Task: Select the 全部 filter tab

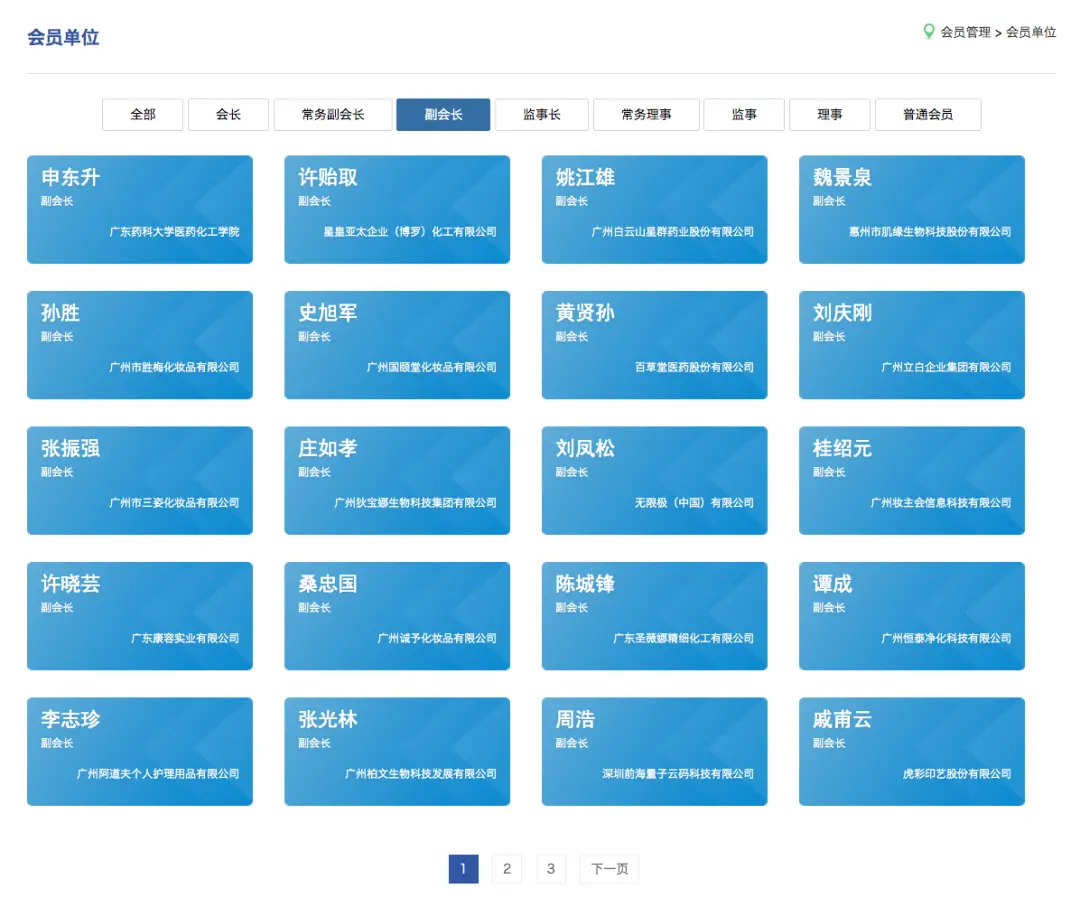Action: click(x=142, y=115)
